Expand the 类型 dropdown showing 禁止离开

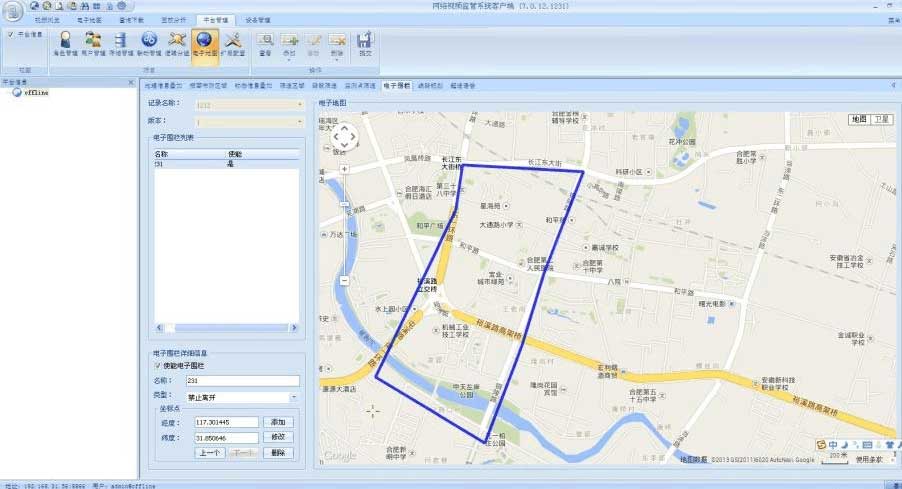click(x=294, y=397)
